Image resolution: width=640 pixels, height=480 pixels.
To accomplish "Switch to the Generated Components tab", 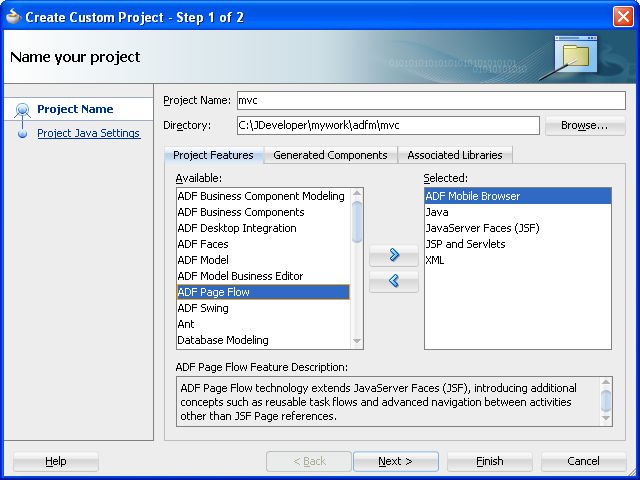I will coord(330,155).
